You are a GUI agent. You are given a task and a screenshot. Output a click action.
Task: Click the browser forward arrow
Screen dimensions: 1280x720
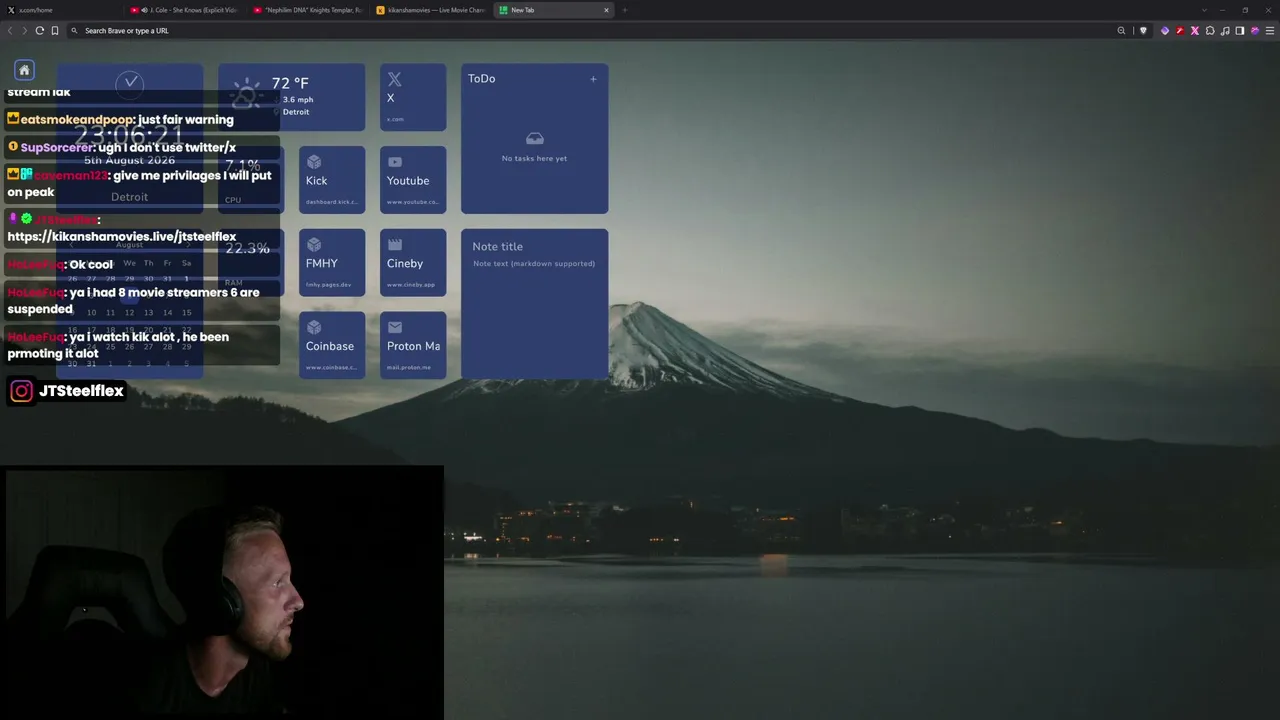pos(24,31)
